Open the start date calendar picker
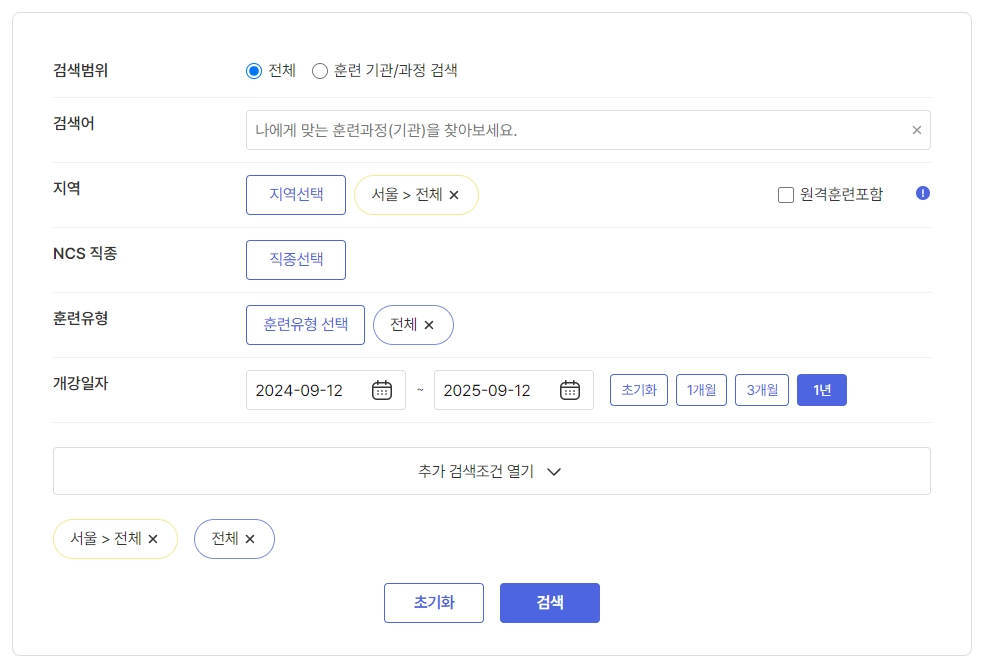The width and height of the screenshot is (982, 669). [383, 390]
